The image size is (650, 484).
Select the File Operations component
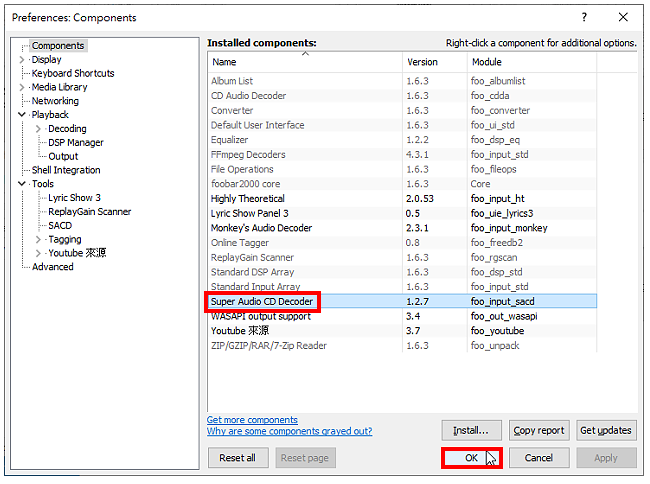click(x=402, y=169)
